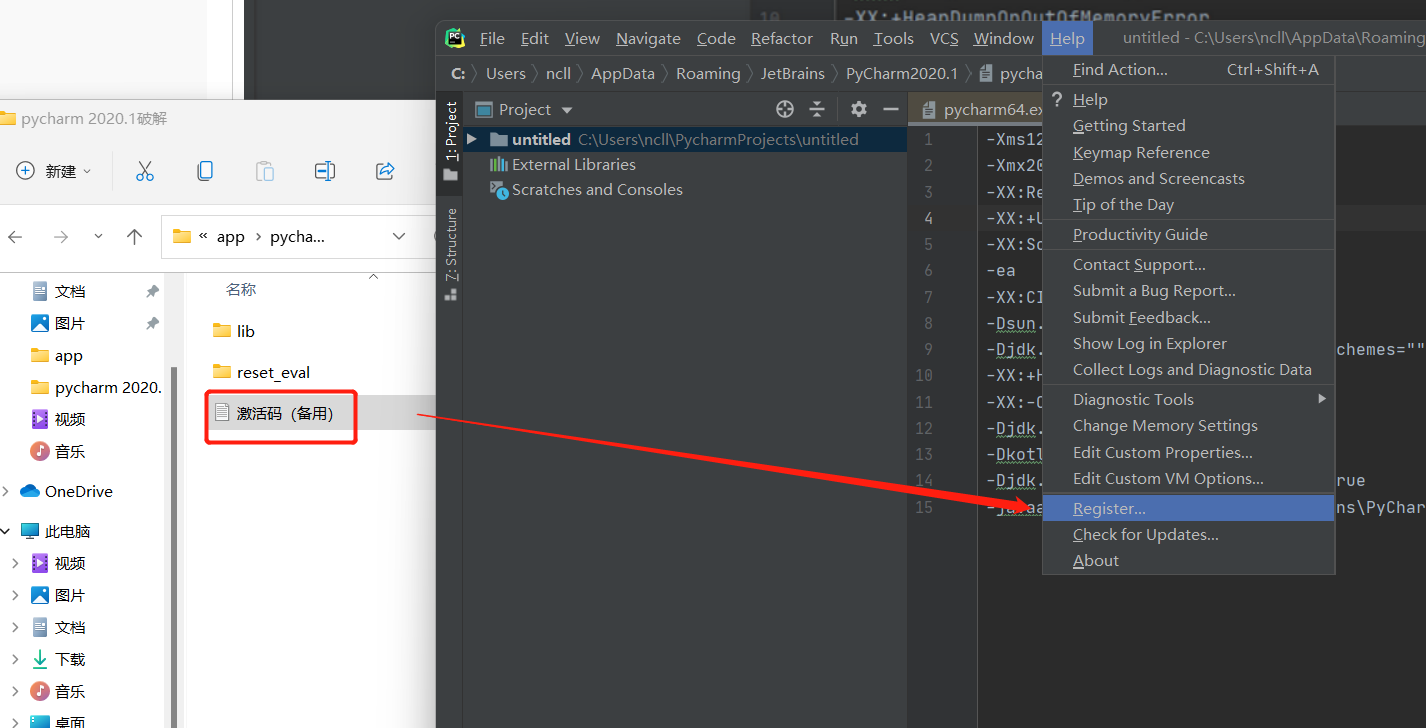Screen dimensions: 1426x728
Task: Click the reset_eval folder icon
Action: pyautogui.click(x=222, y=372)
